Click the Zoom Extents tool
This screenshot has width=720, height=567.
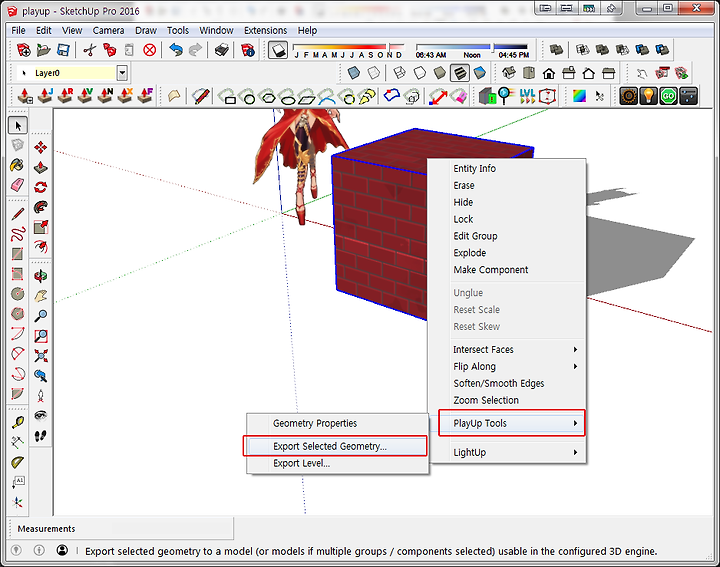coord(40,356)
